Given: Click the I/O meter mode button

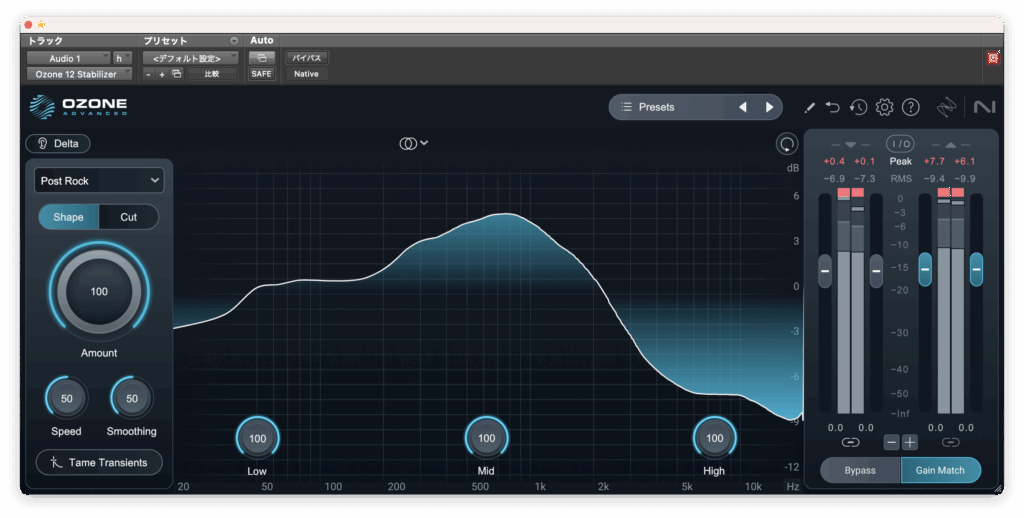Looking at the screenshot, I should click(900, 144).
